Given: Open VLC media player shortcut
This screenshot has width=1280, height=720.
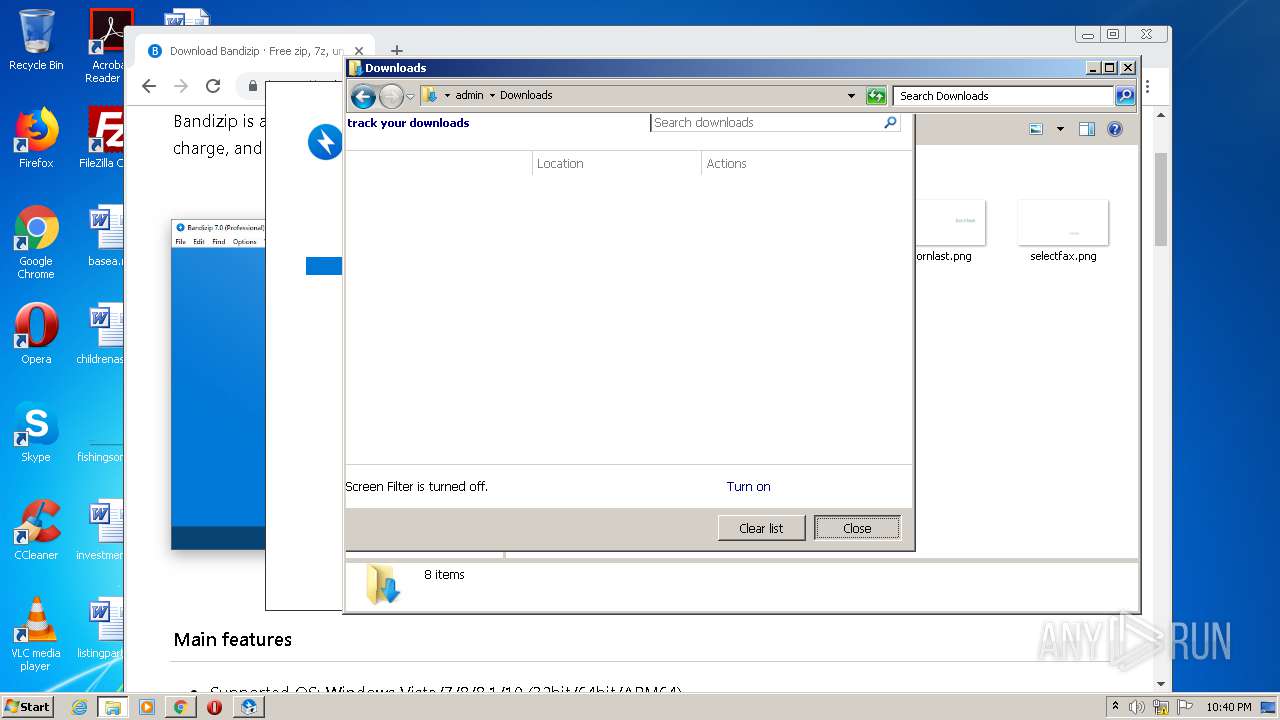Looking at the screenshot, I should click(x=36, y=634).
